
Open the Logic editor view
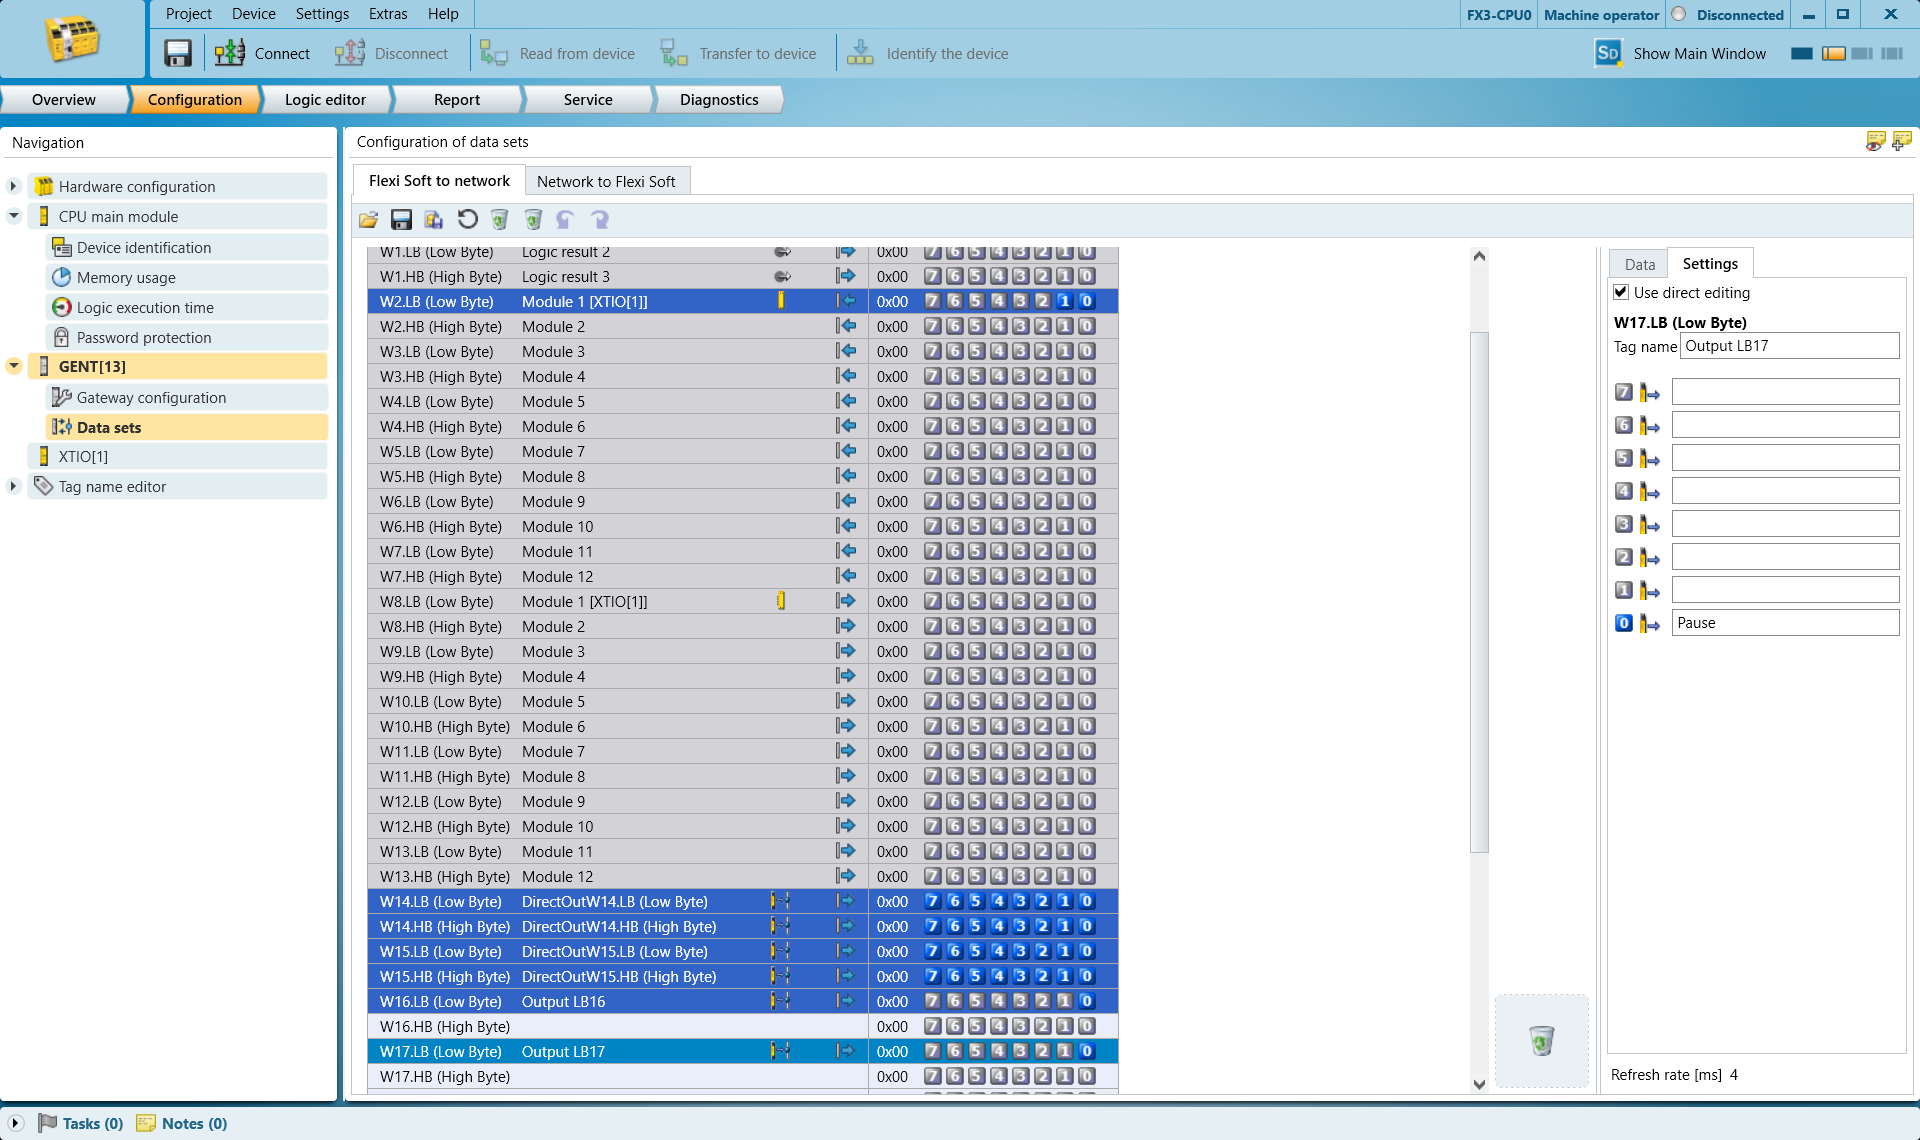click(x=325, y=99)
